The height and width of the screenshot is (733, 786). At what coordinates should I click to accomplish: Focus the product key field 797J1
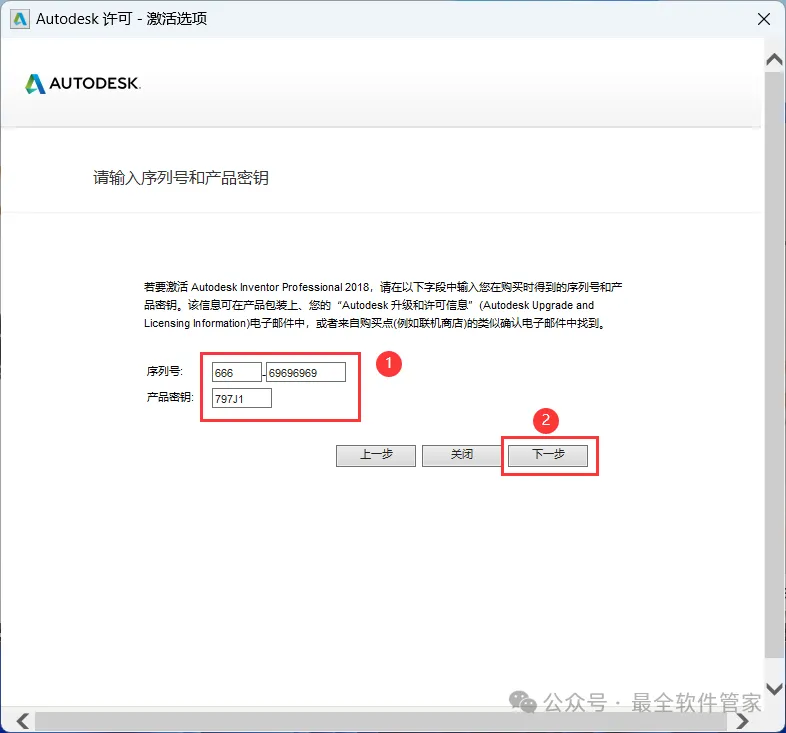point(242,399)
